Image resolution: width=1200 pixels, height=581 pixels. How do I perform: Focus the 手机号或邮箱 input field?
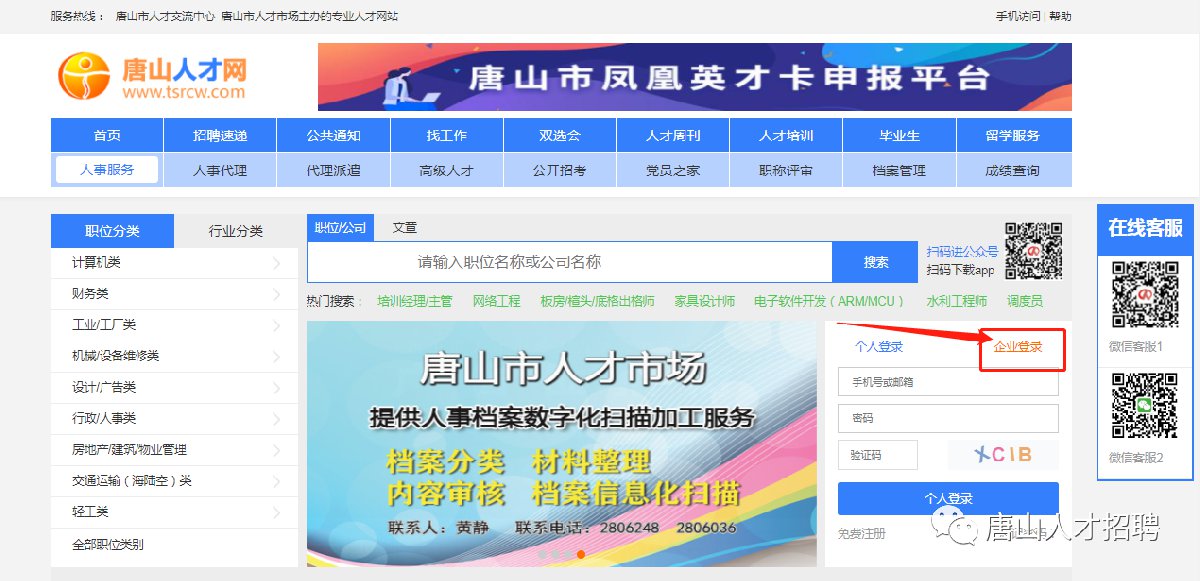(x=948, y=382)
